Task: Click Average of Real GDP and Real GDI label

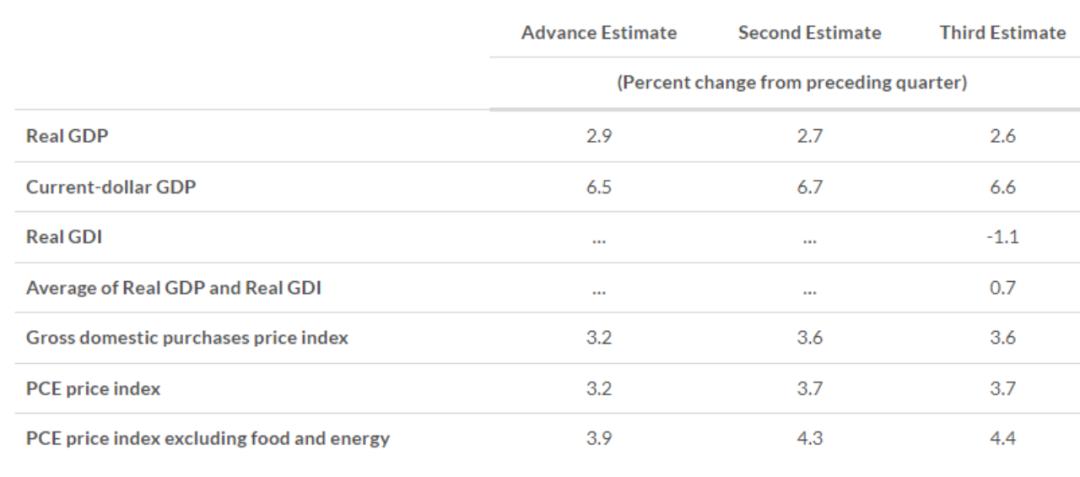Action: point(174,288)
